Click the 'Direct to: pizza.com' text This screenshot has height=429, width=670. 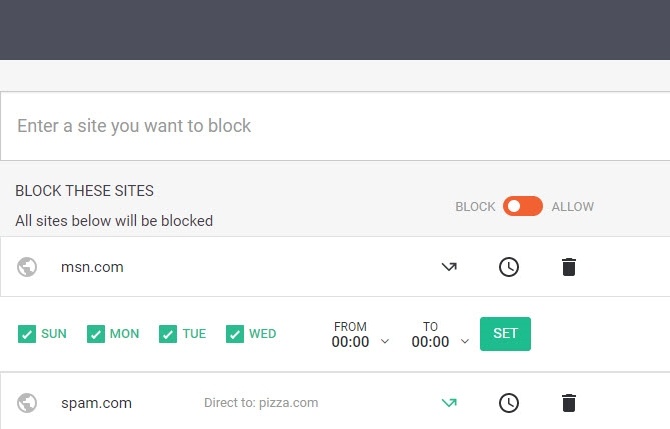pyautogui.click(x=261, y=403)
